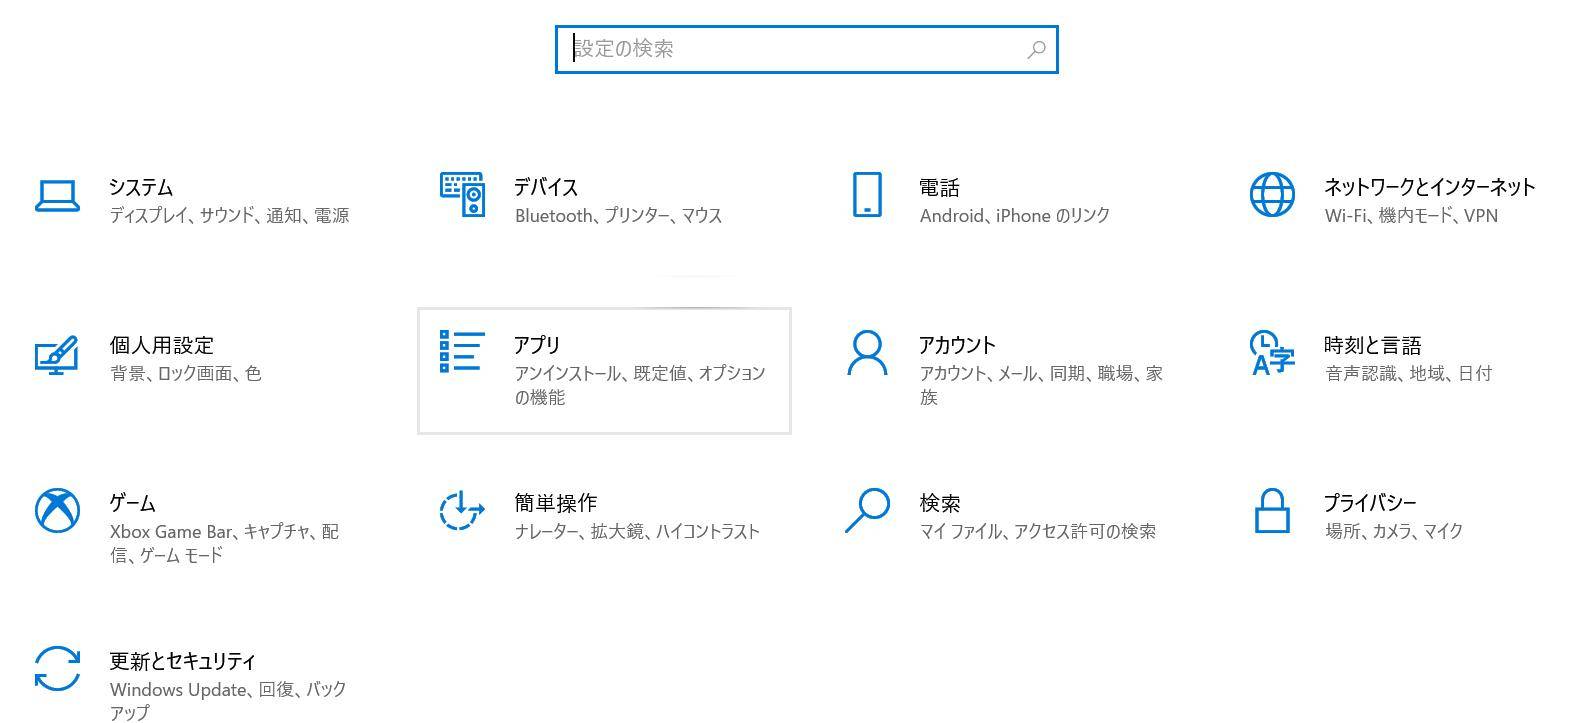Viewport: 1579px width, 723px height.
Task: Open the システム settings heading
Action: (x=141, y=187)
